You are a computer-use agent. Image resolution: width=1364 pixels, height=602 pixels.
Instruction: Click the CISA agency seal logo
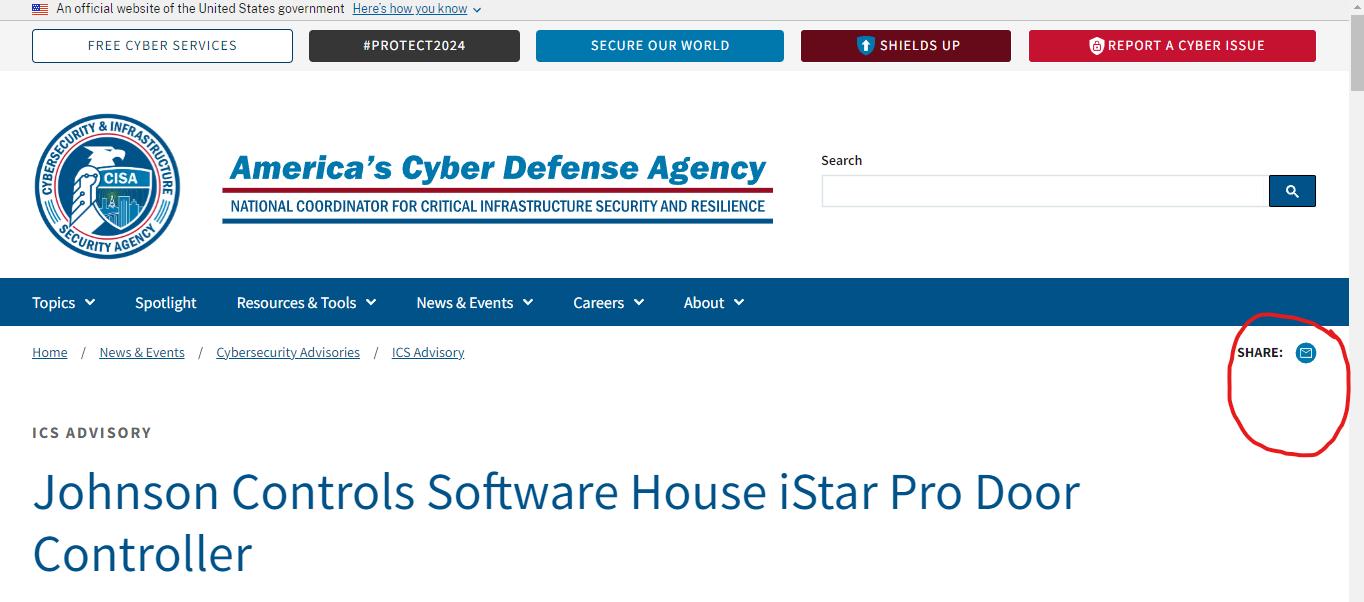click(x=107, y=186)
